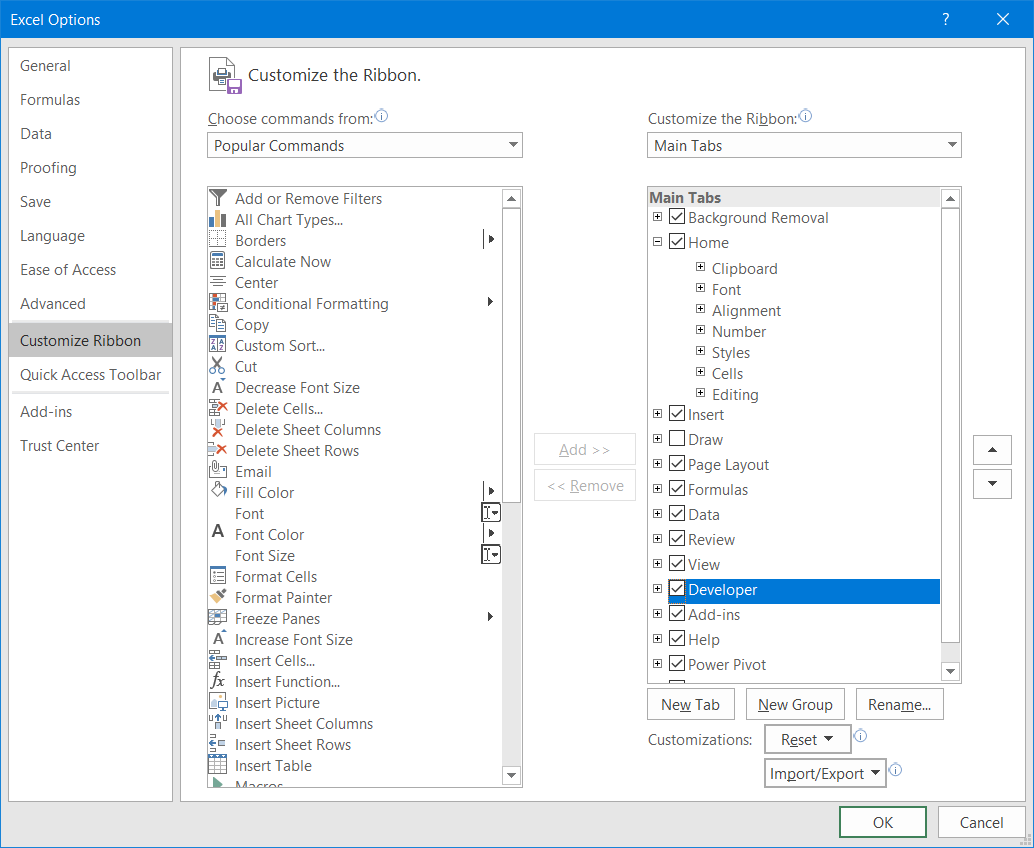This screenshot has width=1034, height=848.
Task: Click the Insert Function fx icon
Action: point(218,681)
